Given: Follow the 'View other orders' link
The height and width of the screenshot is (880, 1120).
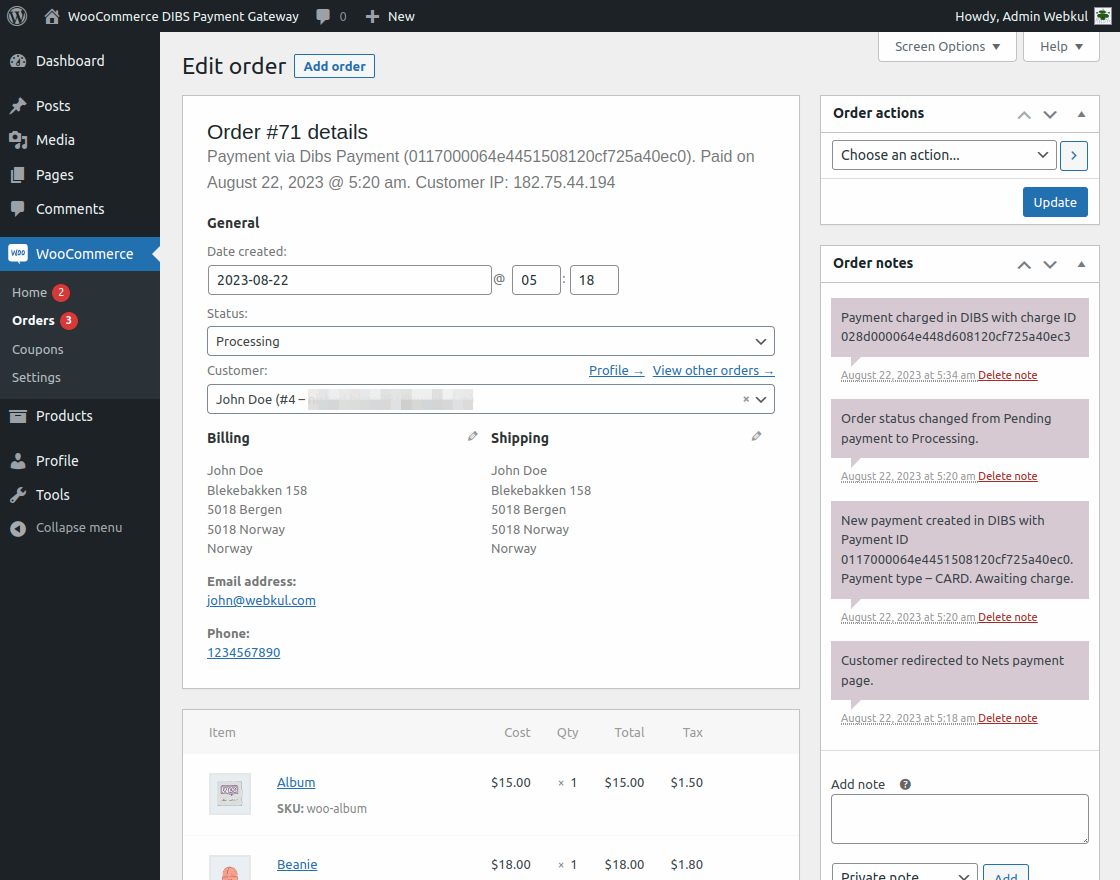Looking at the screenshot, I should [713, 370].
